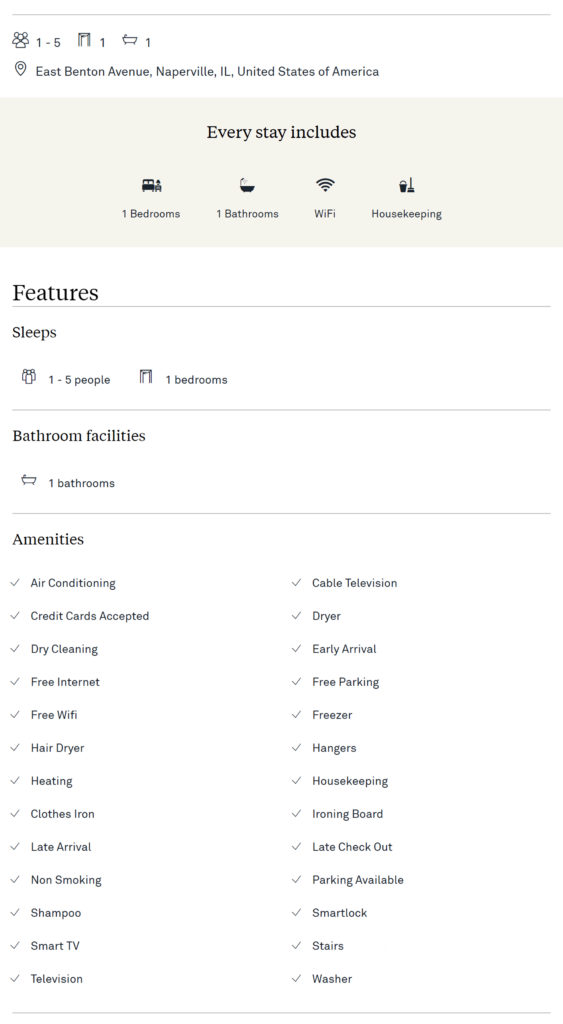Click the checkmark next to Air Conditioning
The image size is (563, 1024).
coord(16,583)
